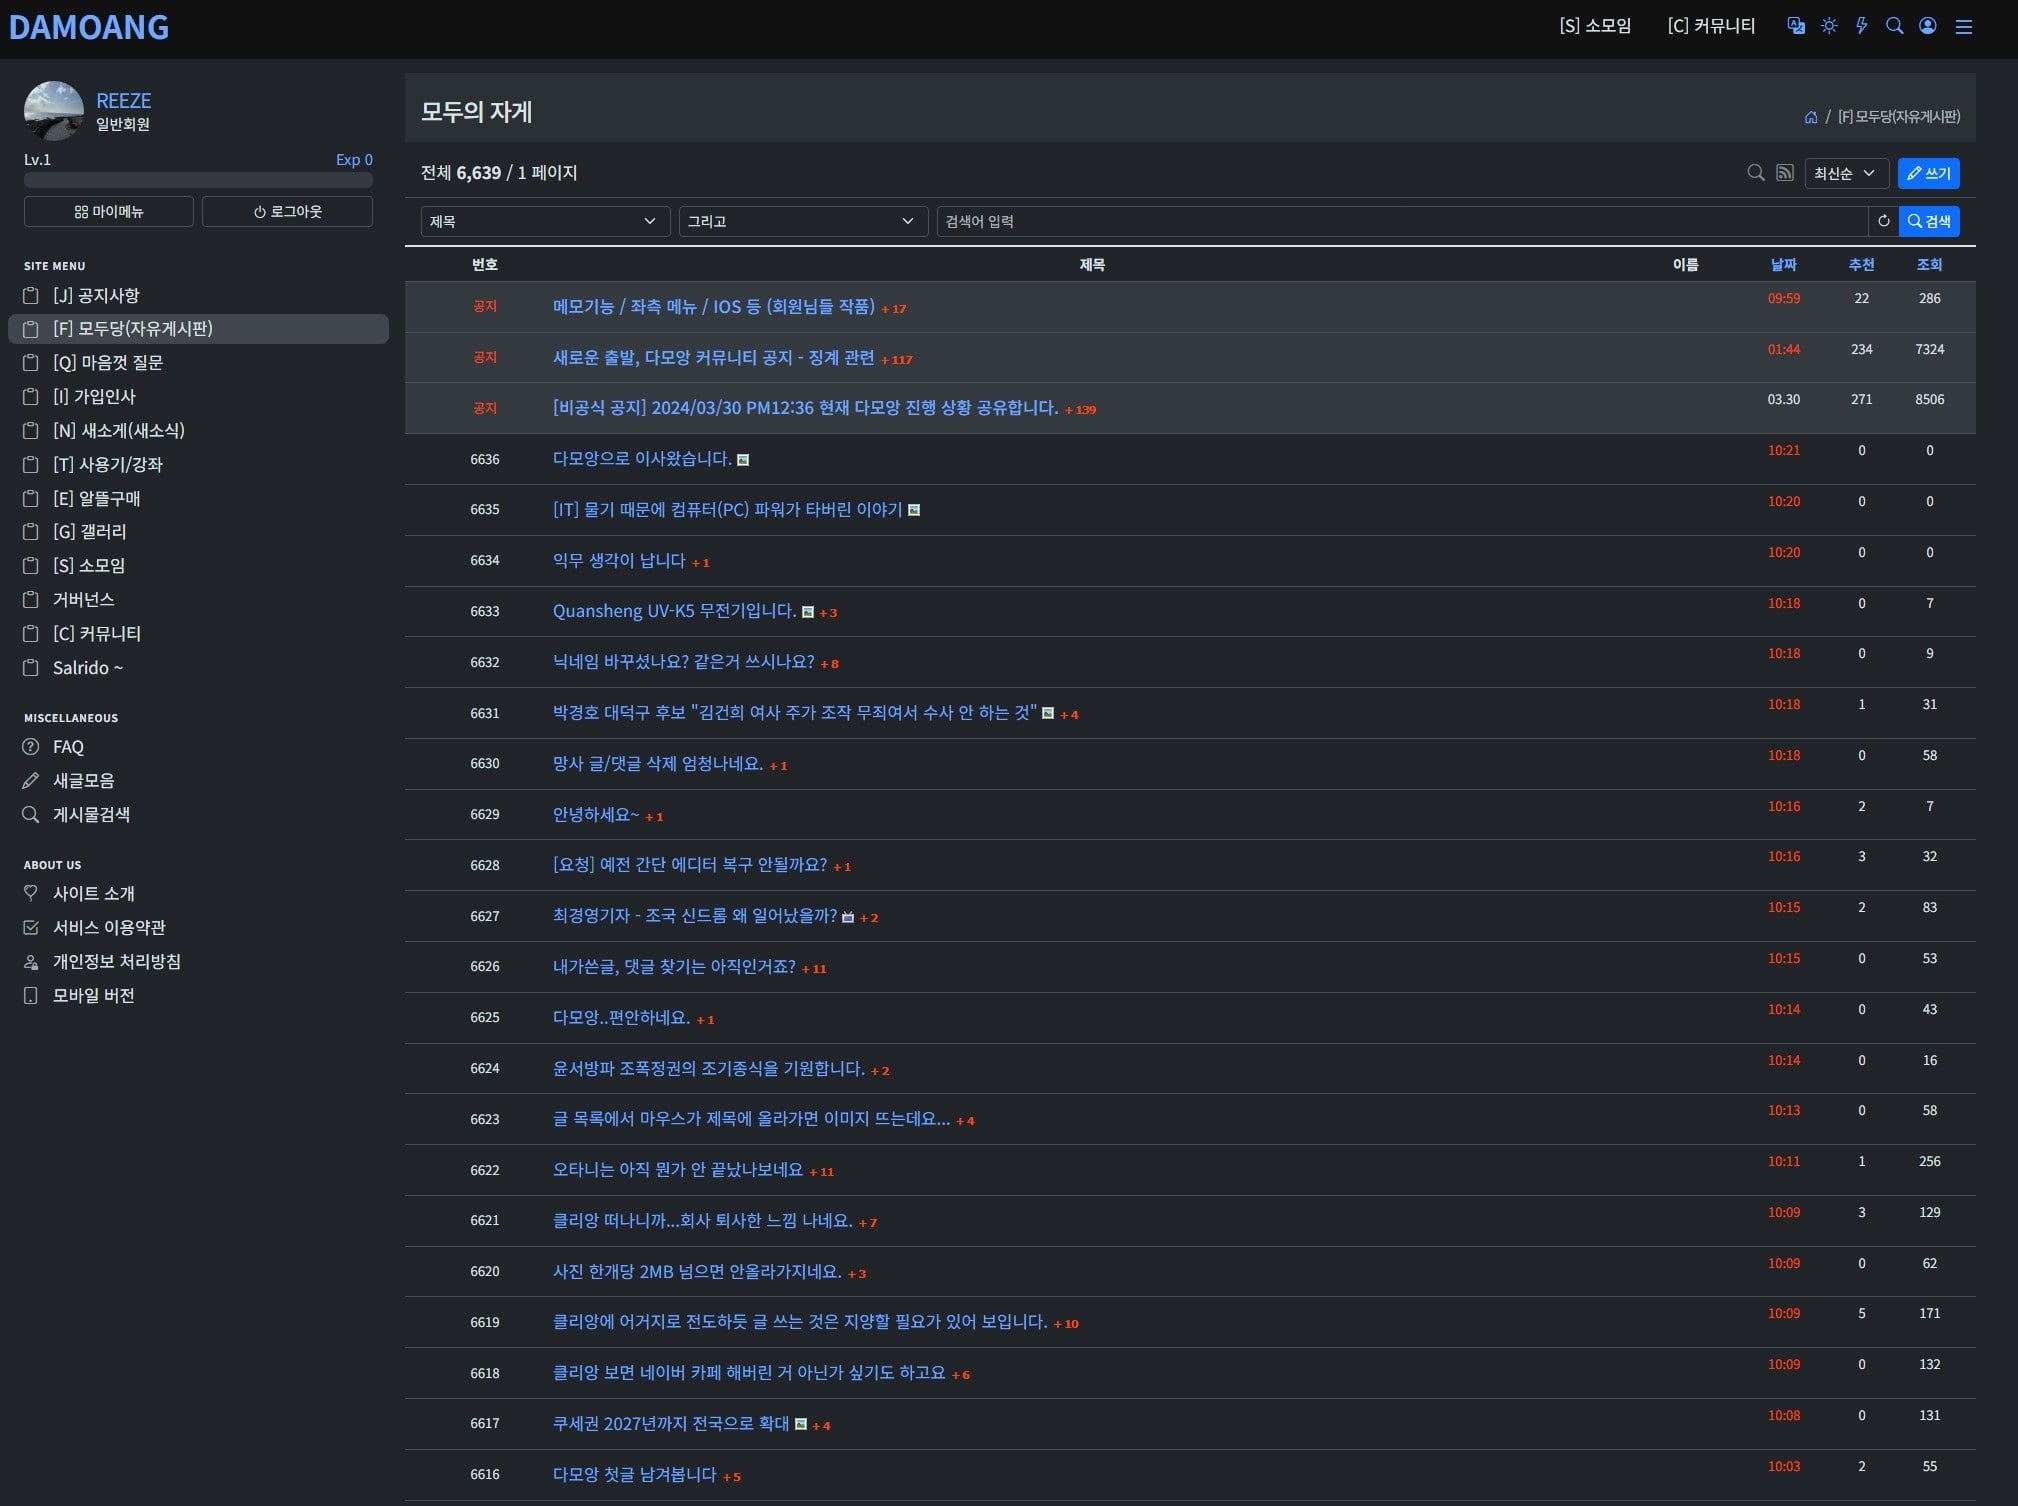Open the hamburger menu icon
Viewport: 2018px width, 1506px height.
coord(1964,27)
